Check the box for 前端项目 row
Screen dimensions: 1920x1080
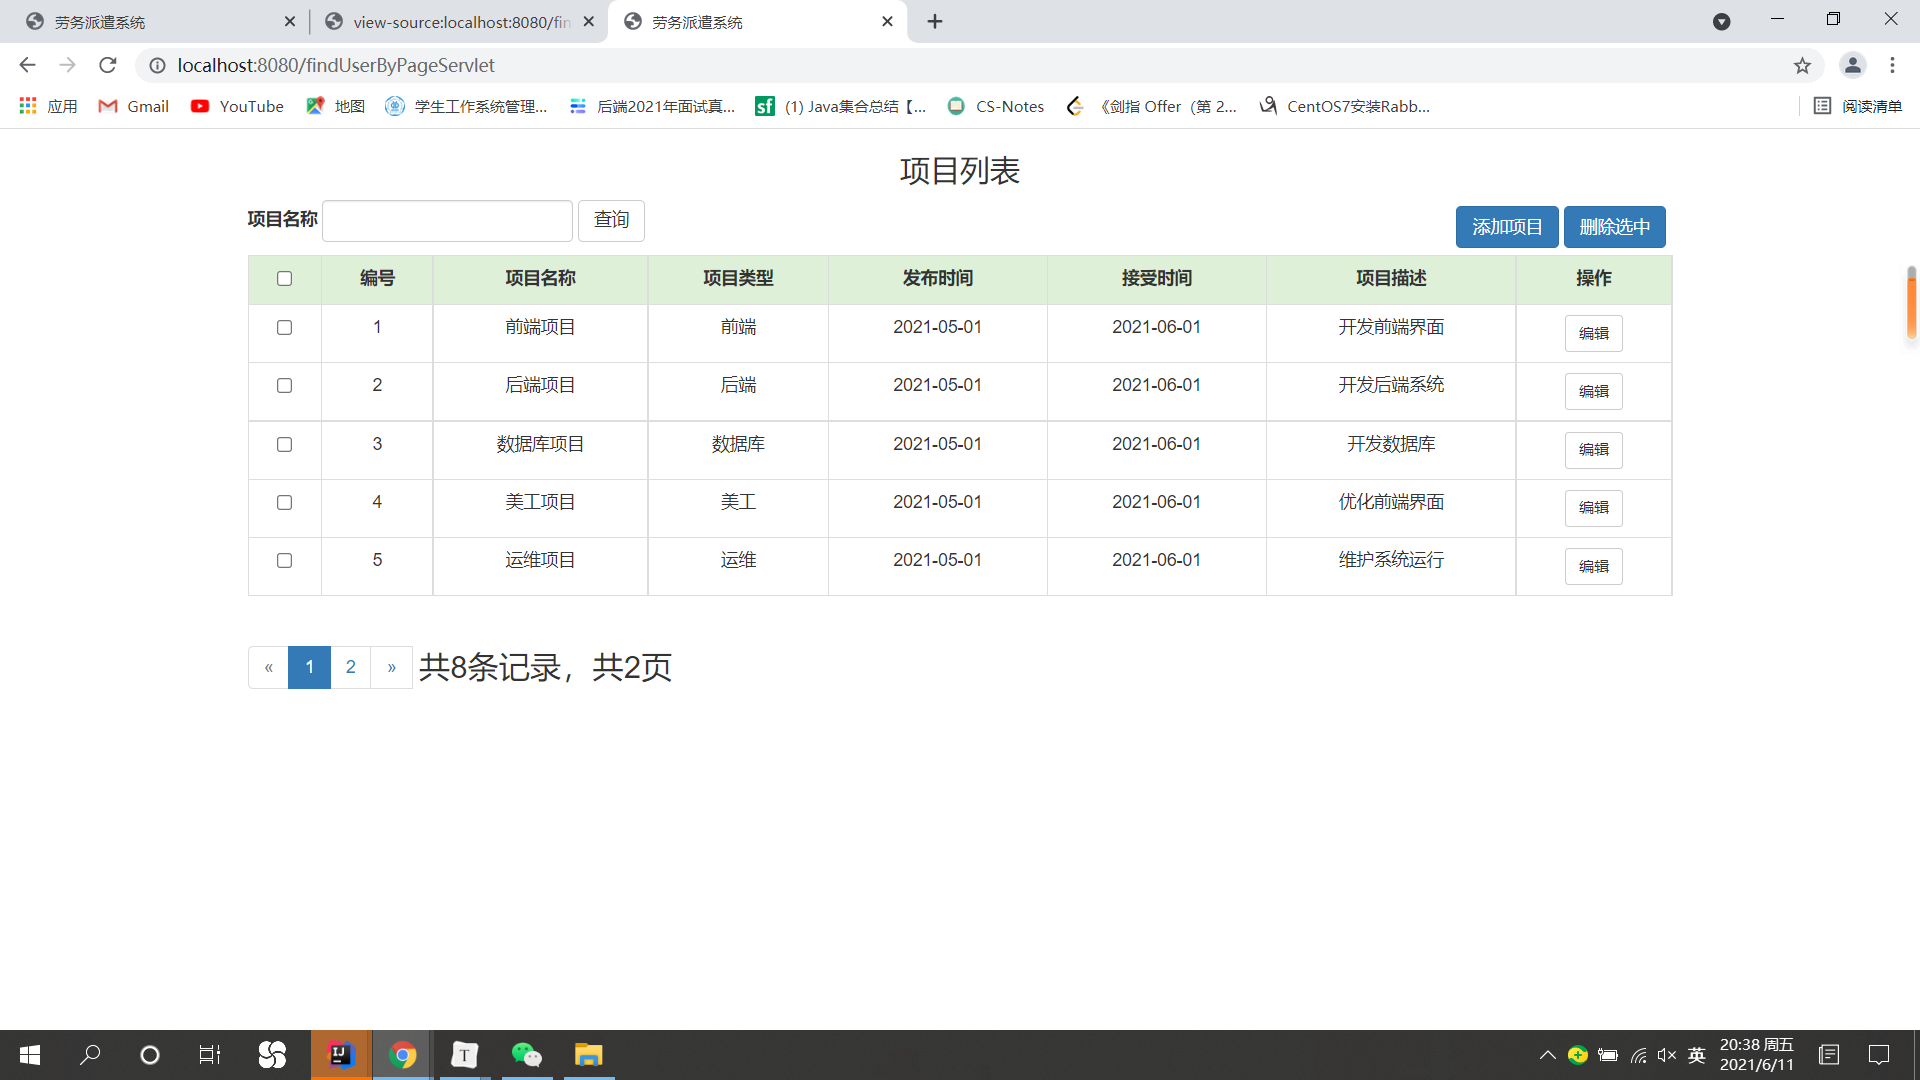coord(284,328)
